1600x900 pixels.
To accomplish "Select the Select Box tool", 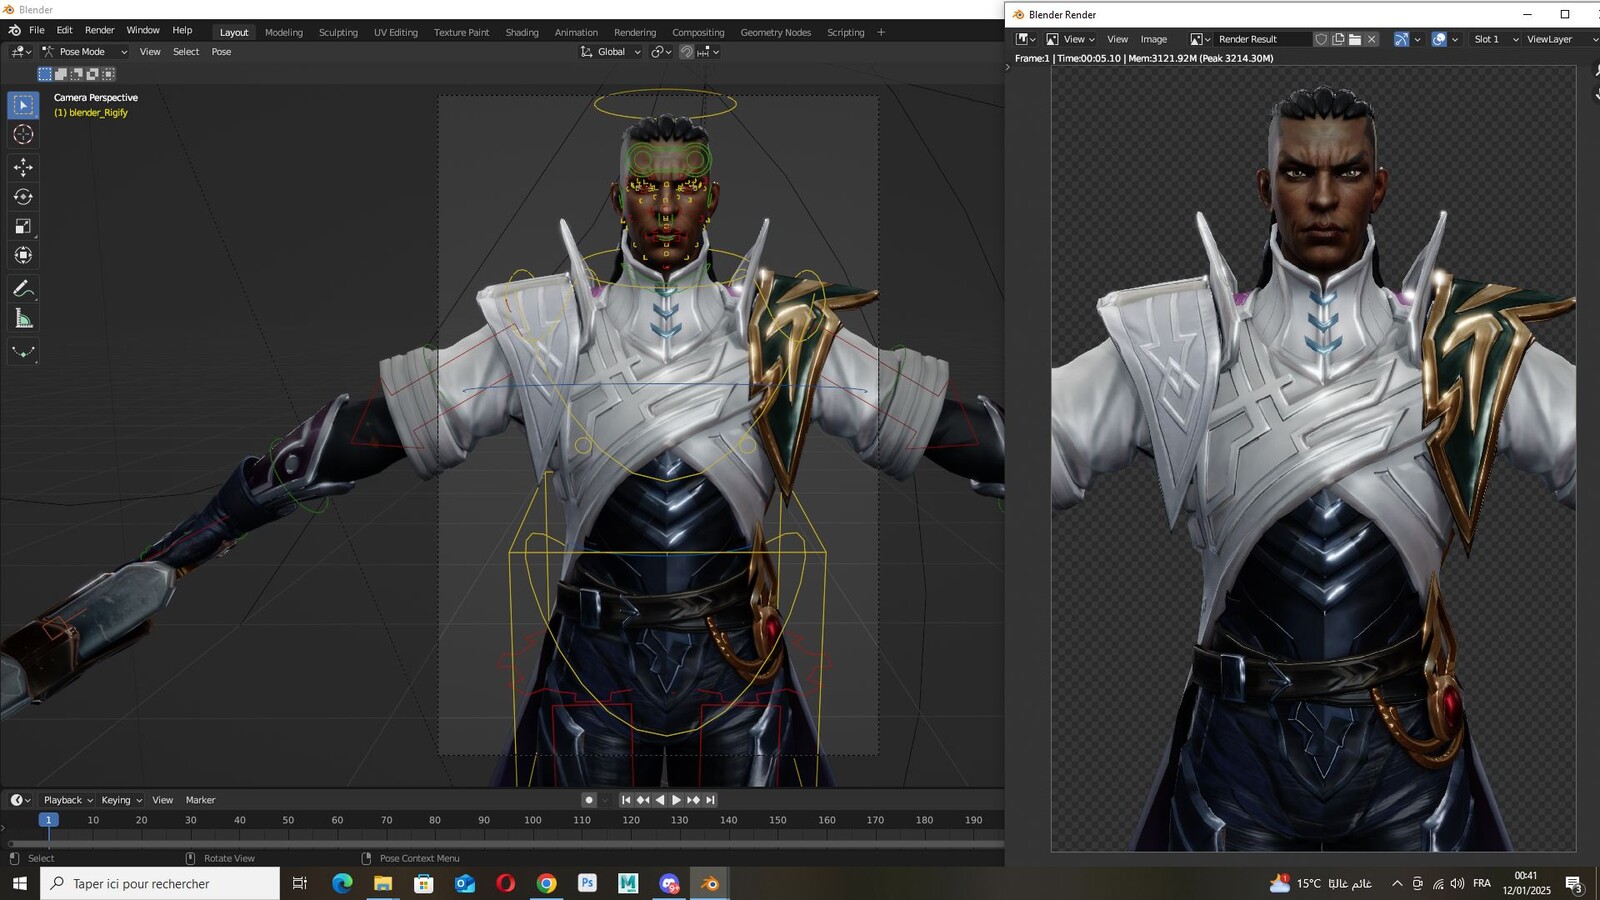I will point(23,105).
